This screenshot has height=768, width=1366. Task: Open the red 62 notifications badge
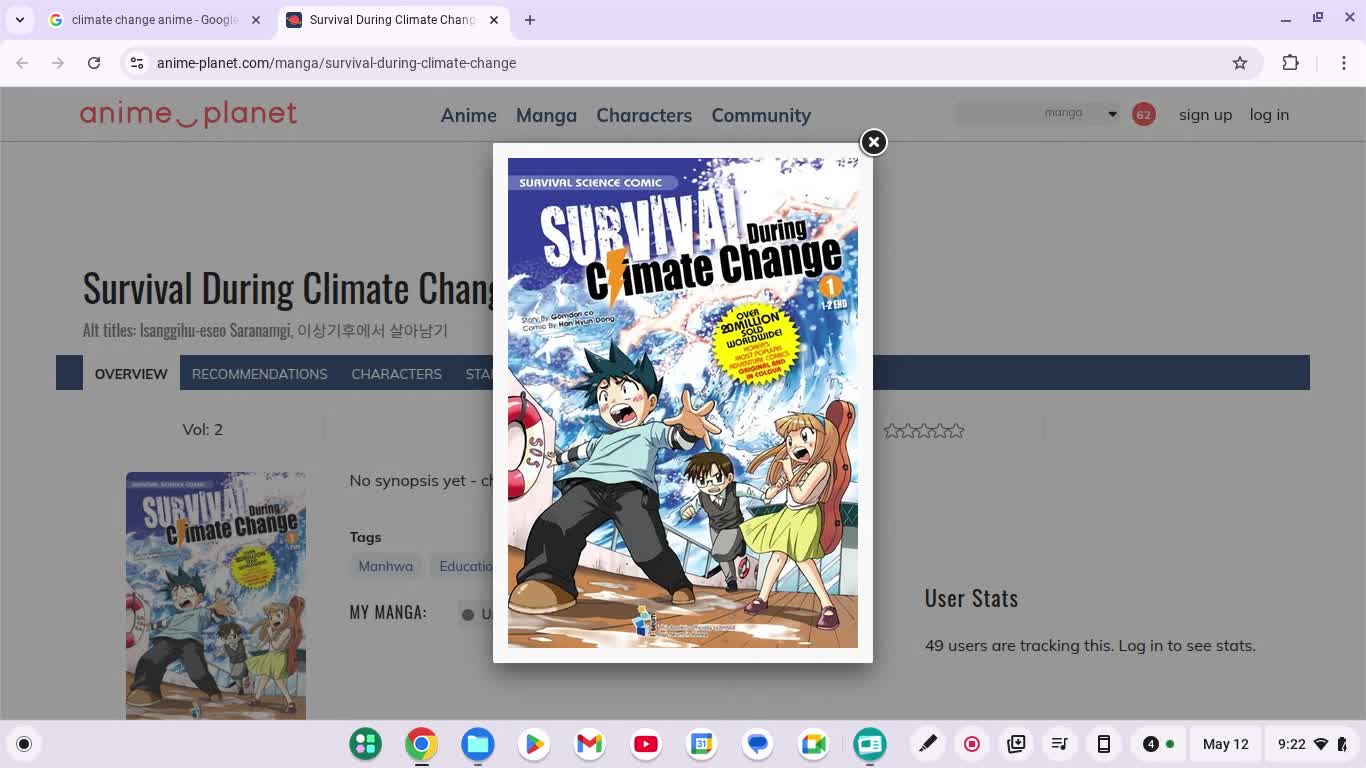click(x=1143, y=114)
